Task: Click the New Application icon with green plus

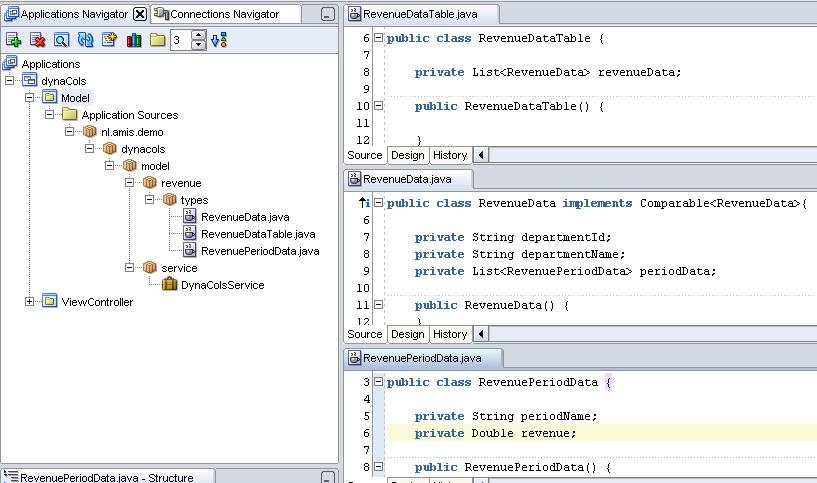Action: pyautogui.click(x=14, y=40)
